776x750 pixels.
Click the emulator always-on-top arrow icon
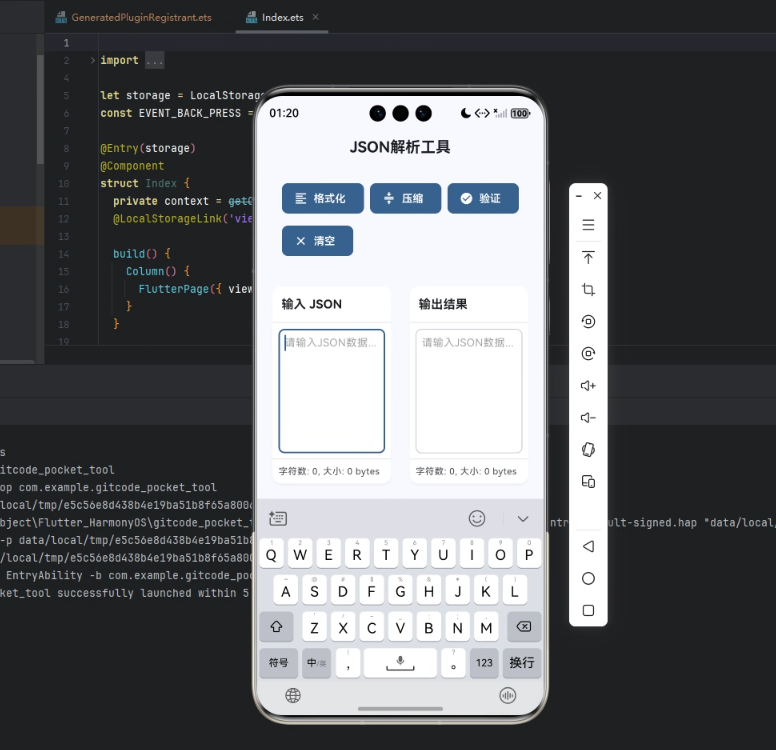point(588,257)
